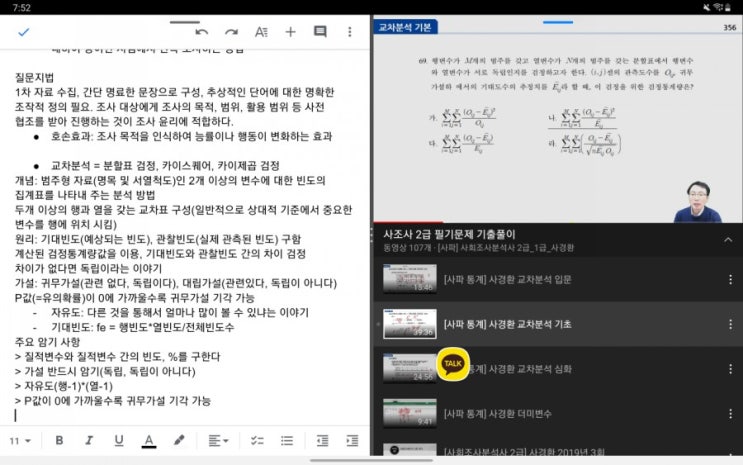Viewport: 743px width, 465px height.
Task: Open the floating KakaoTalk chat bubble
Action: [x=453, y=364]
